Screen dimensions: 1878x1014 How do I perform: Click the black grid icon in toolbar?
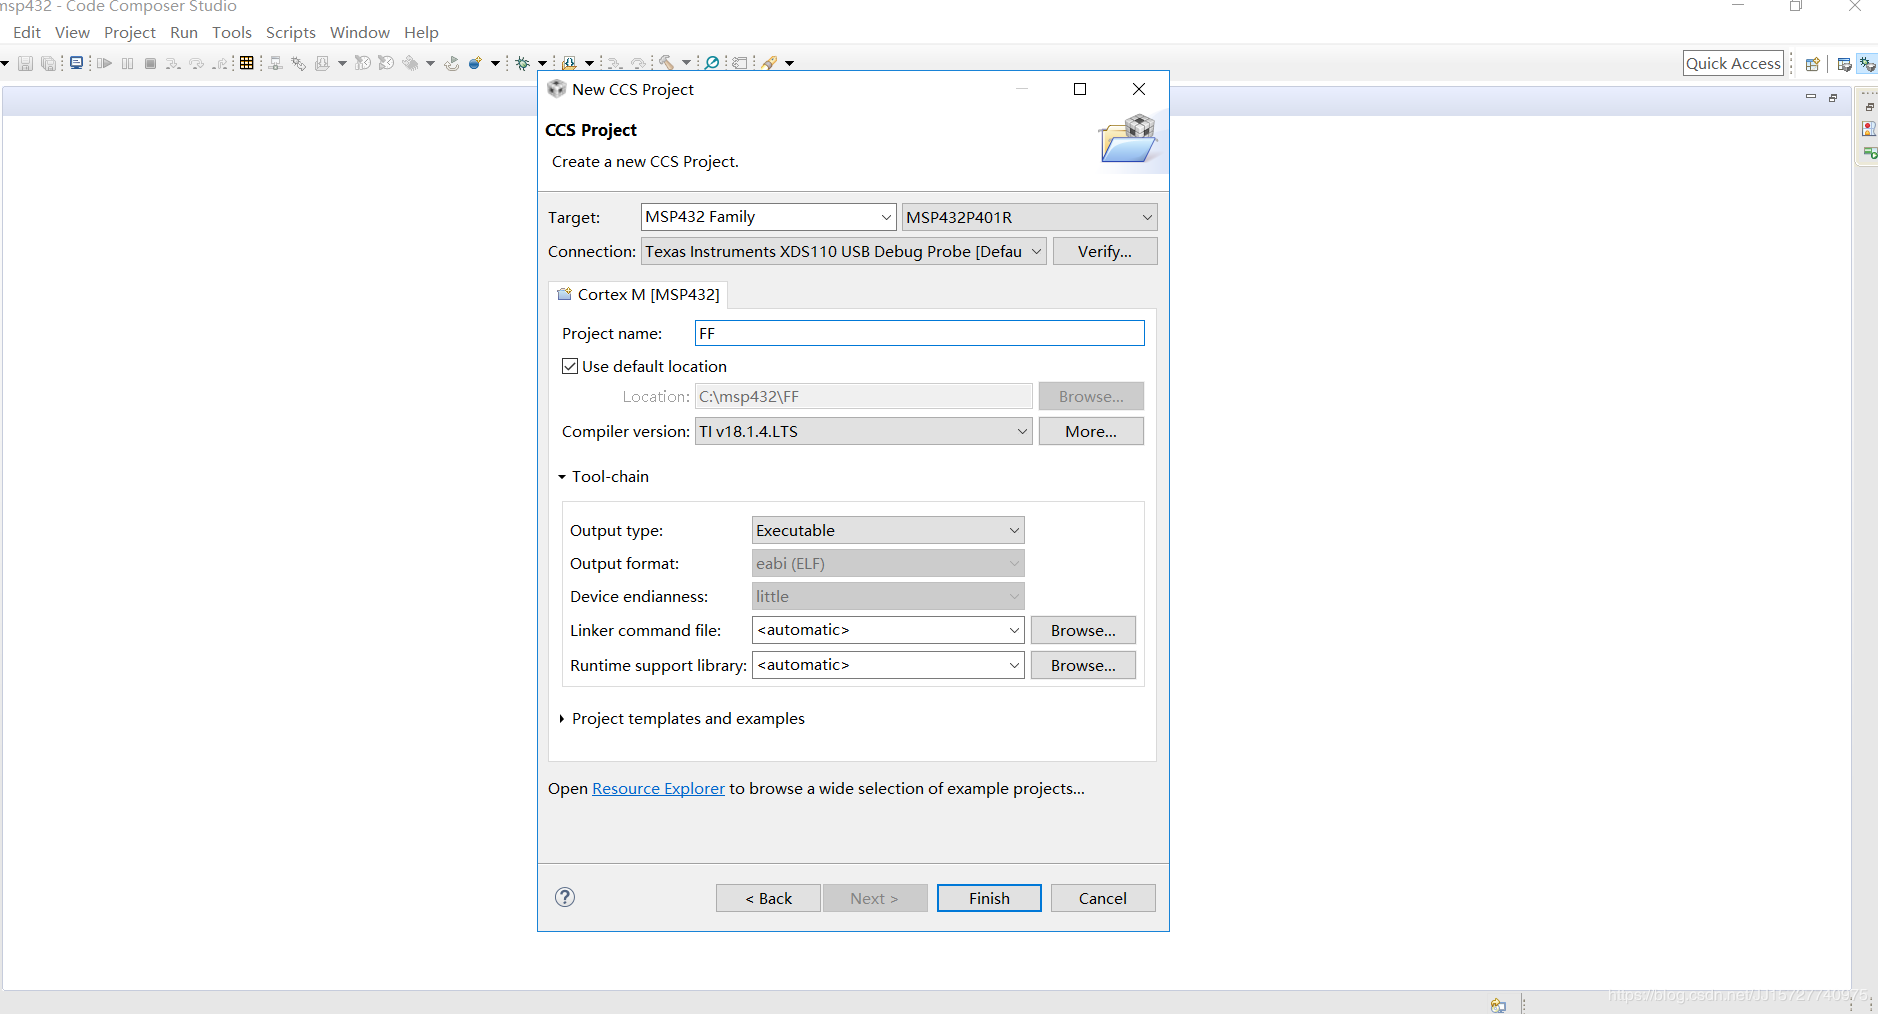click(x=247, y=63)
